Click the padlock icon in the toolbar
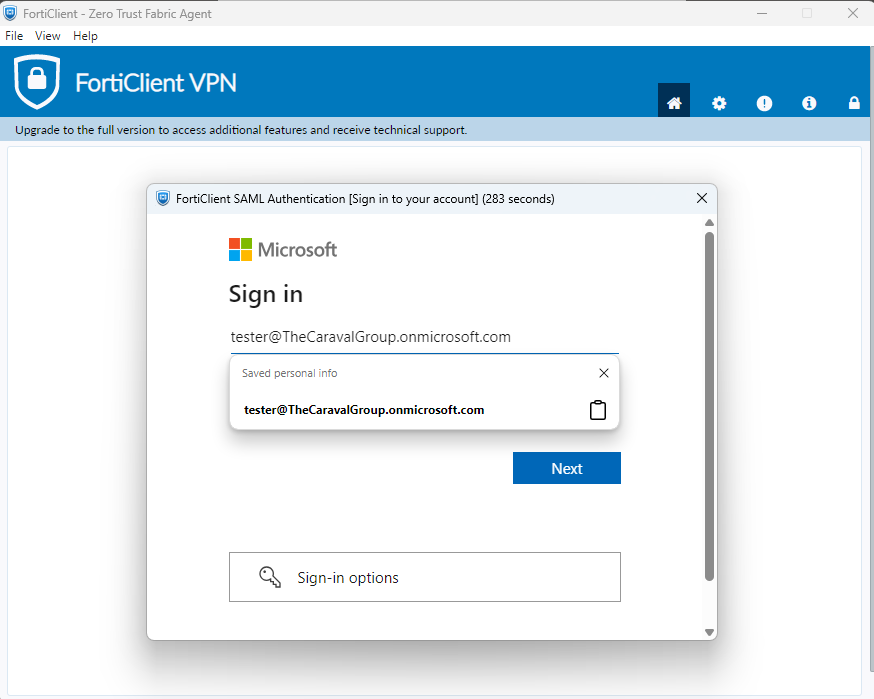Screen dimensions: 874x699 coord(854,103)
